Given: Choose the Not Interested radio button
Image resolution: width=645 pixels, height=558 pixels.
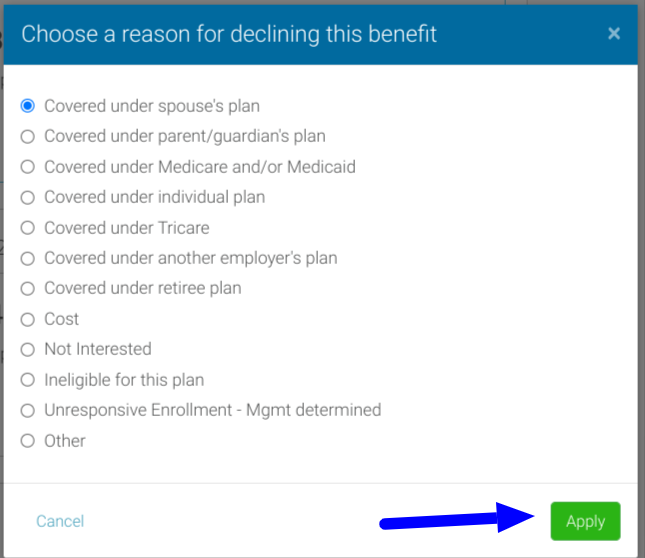Looking at the screenshot, I should pos(28,349).
